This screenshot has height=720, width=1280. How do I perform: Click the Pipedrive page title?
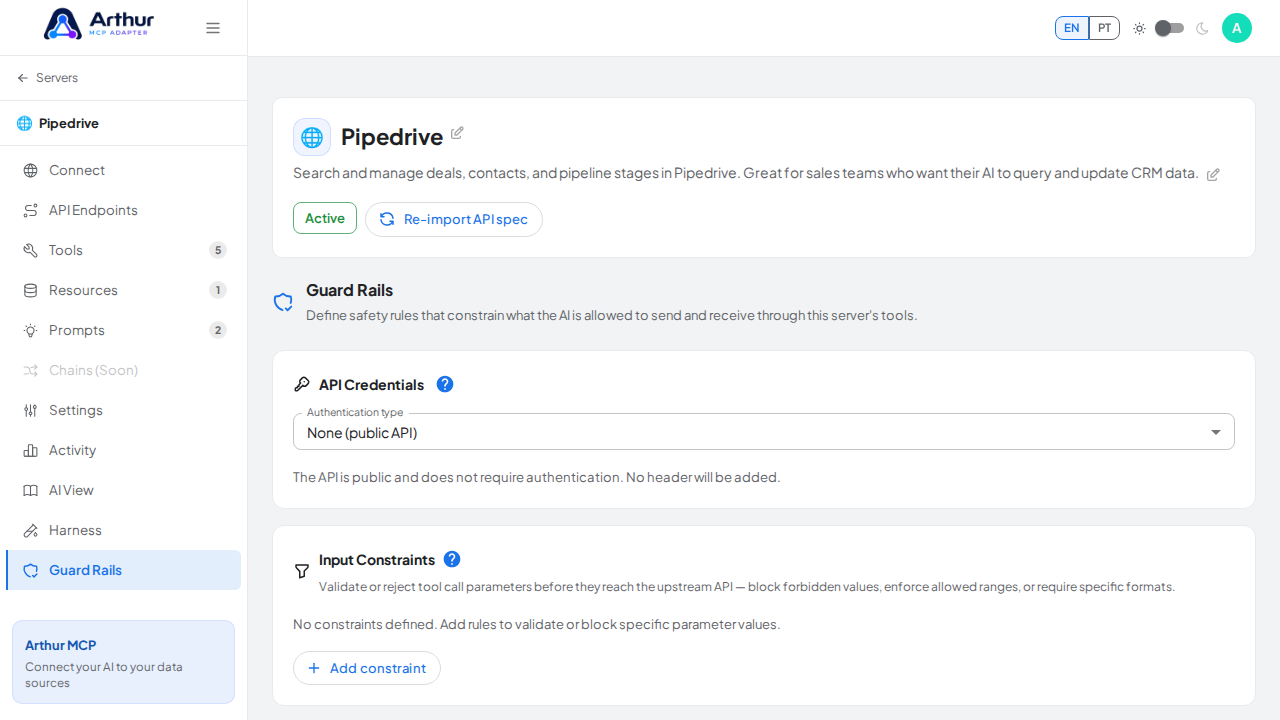click(392, 137)
